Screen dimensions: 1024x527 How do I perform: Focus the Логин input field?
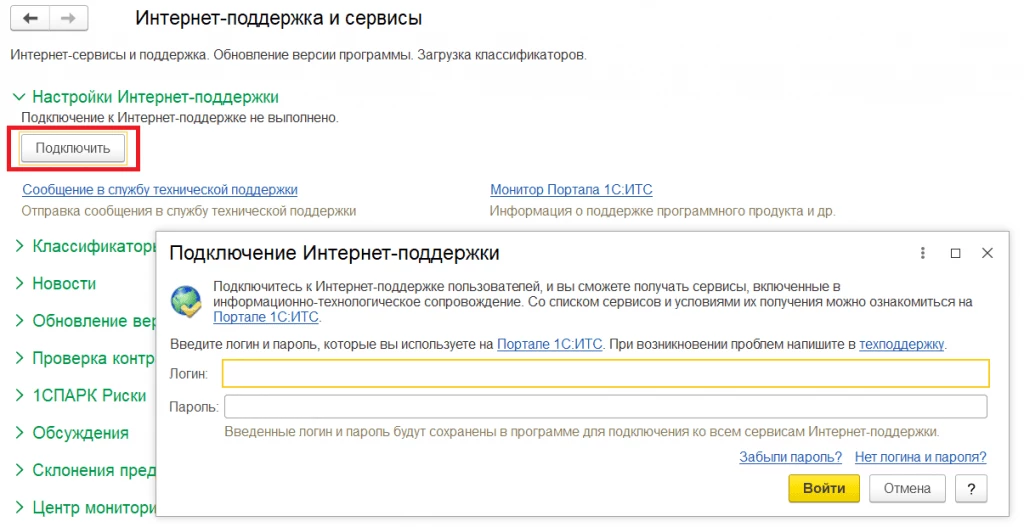pyautogui.click(x=605, y=374)
